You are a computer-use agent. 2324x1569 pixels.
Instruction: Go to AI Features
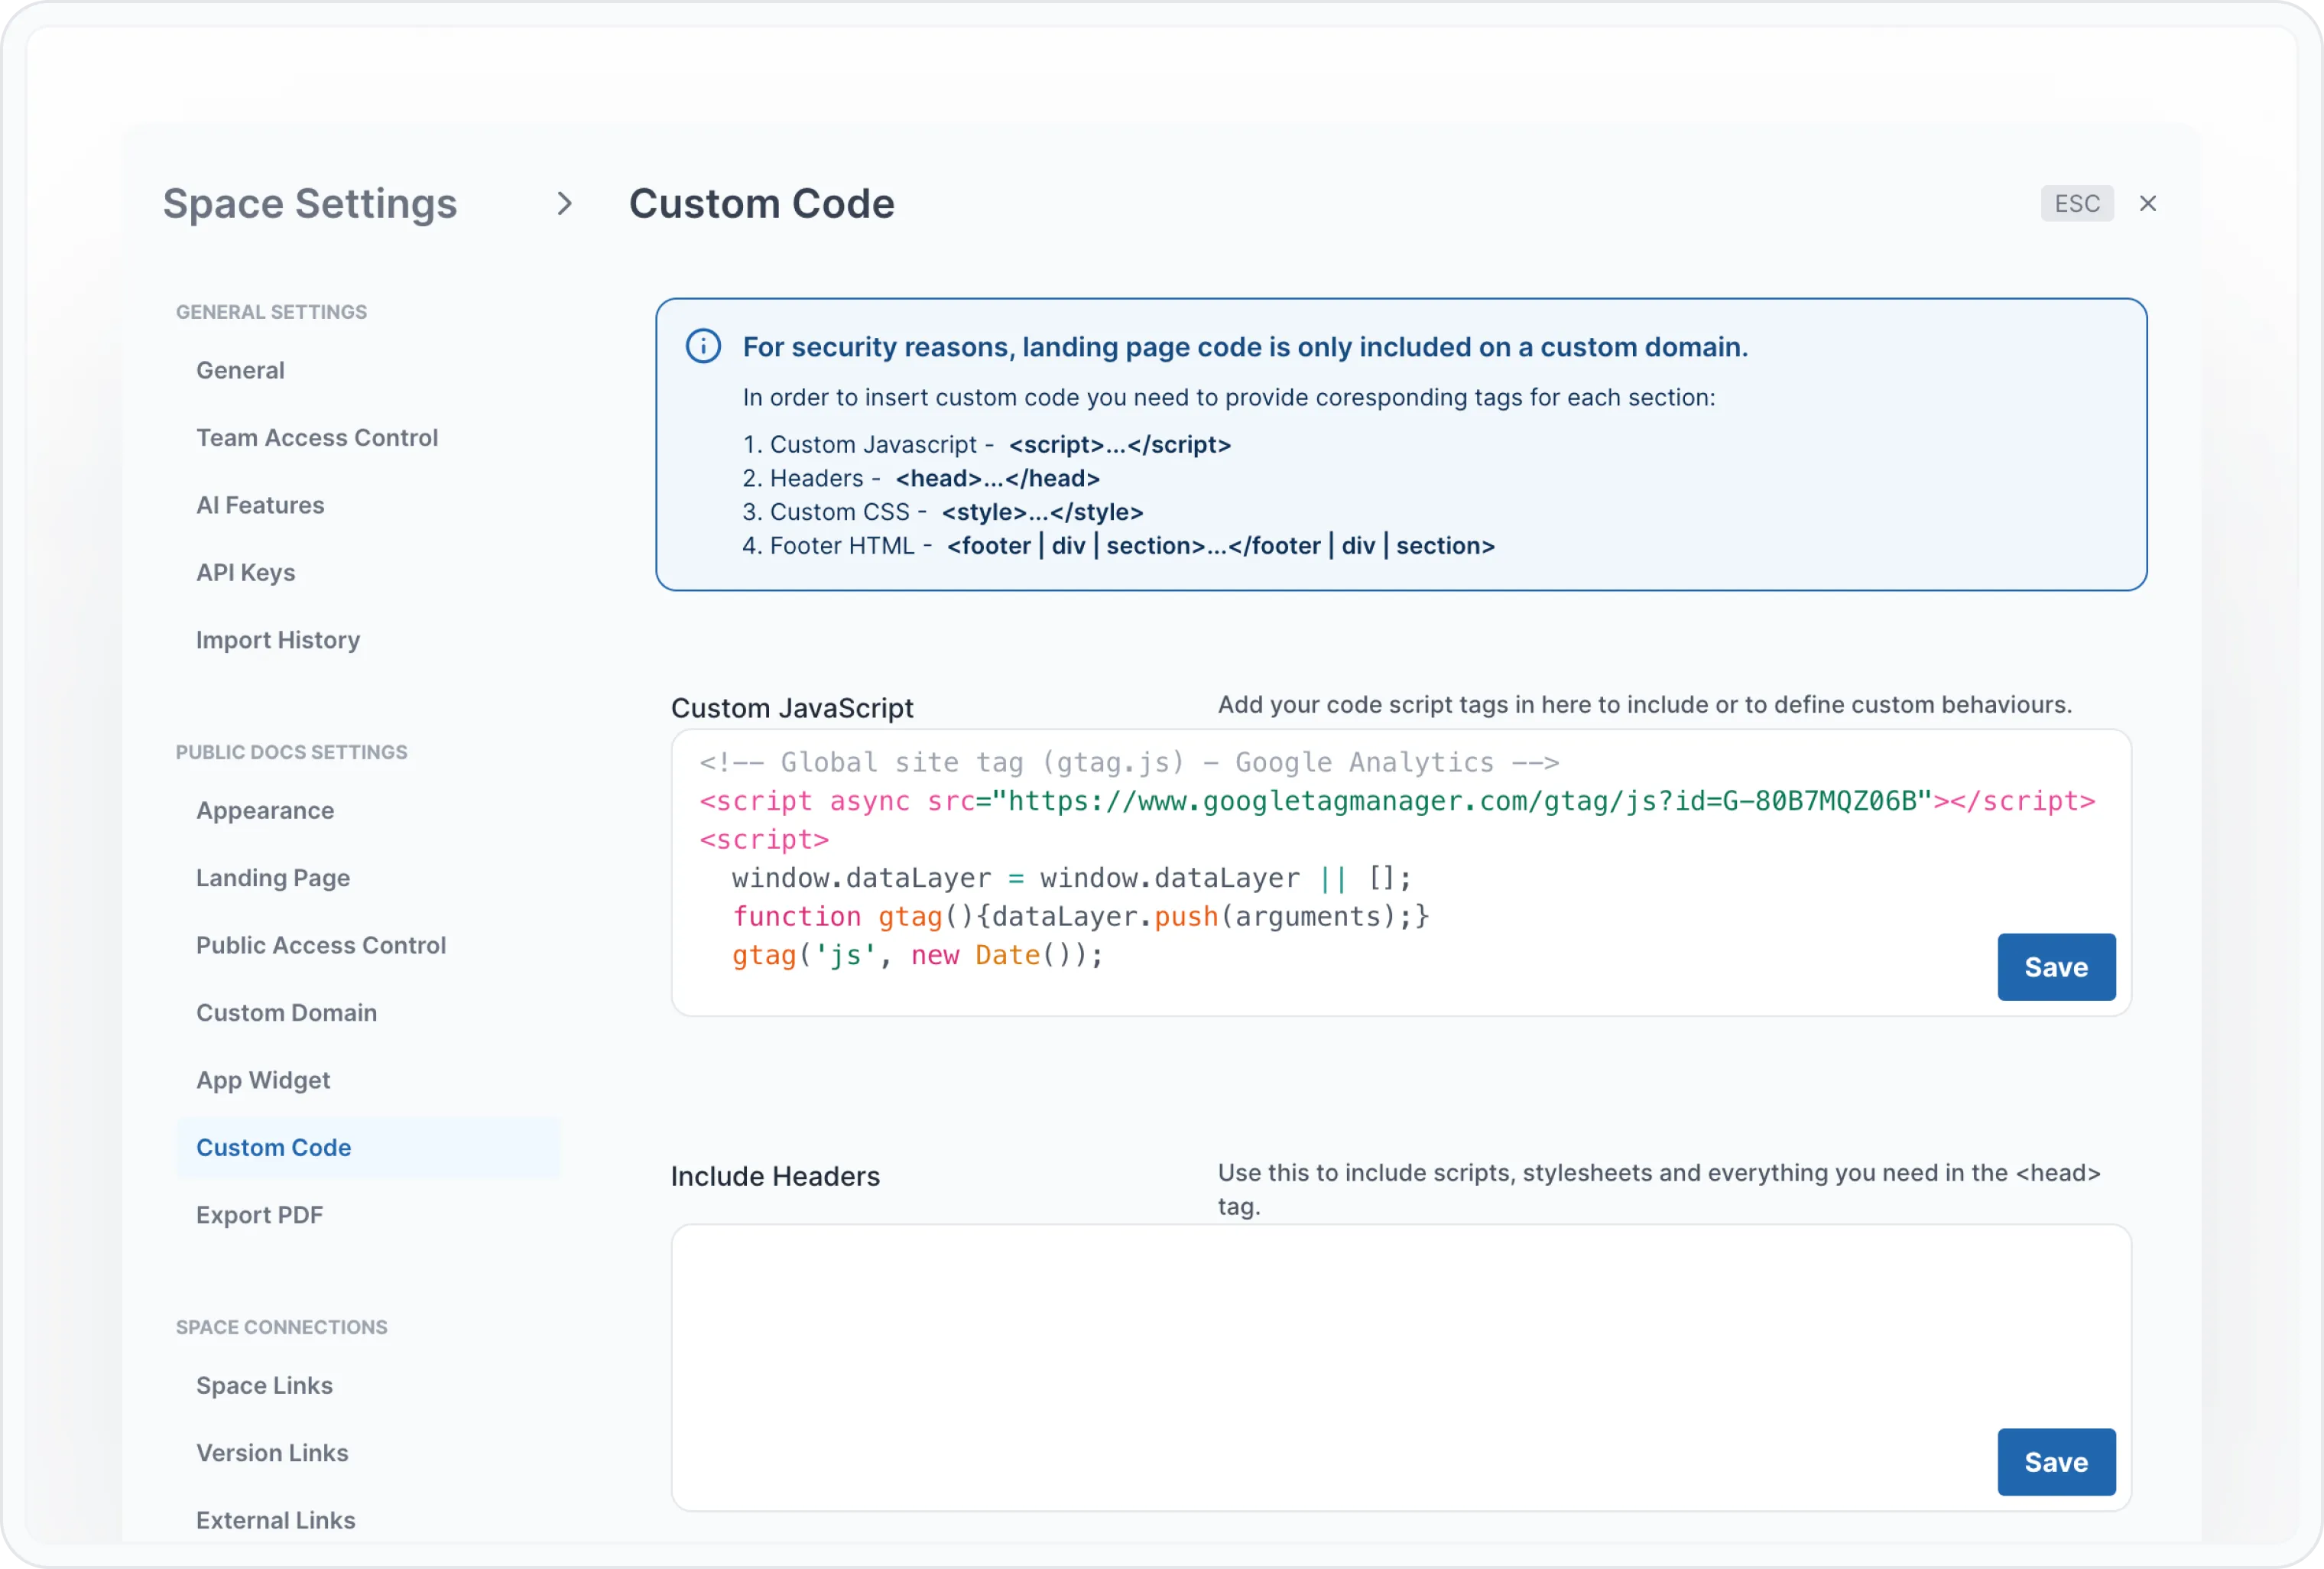coord(260,506)
